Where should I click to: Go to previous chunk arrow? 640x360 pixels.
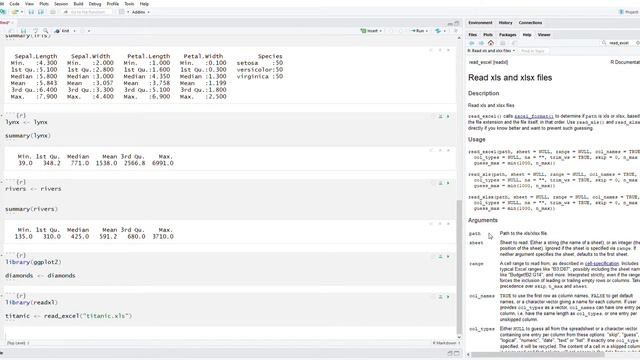tap(391, 31)
